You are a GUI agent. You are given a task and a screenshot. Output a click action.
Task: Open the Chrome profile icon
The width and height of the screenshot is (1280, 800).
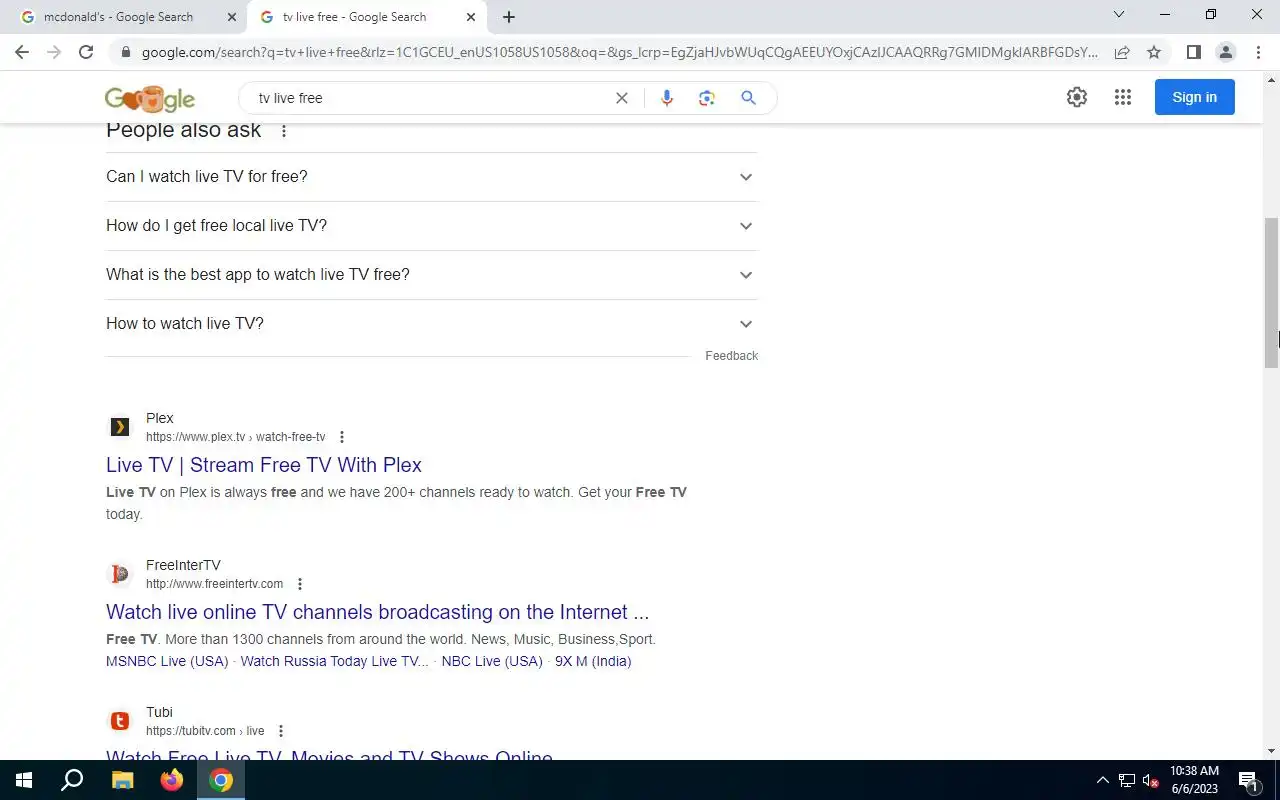(1225, 52)
